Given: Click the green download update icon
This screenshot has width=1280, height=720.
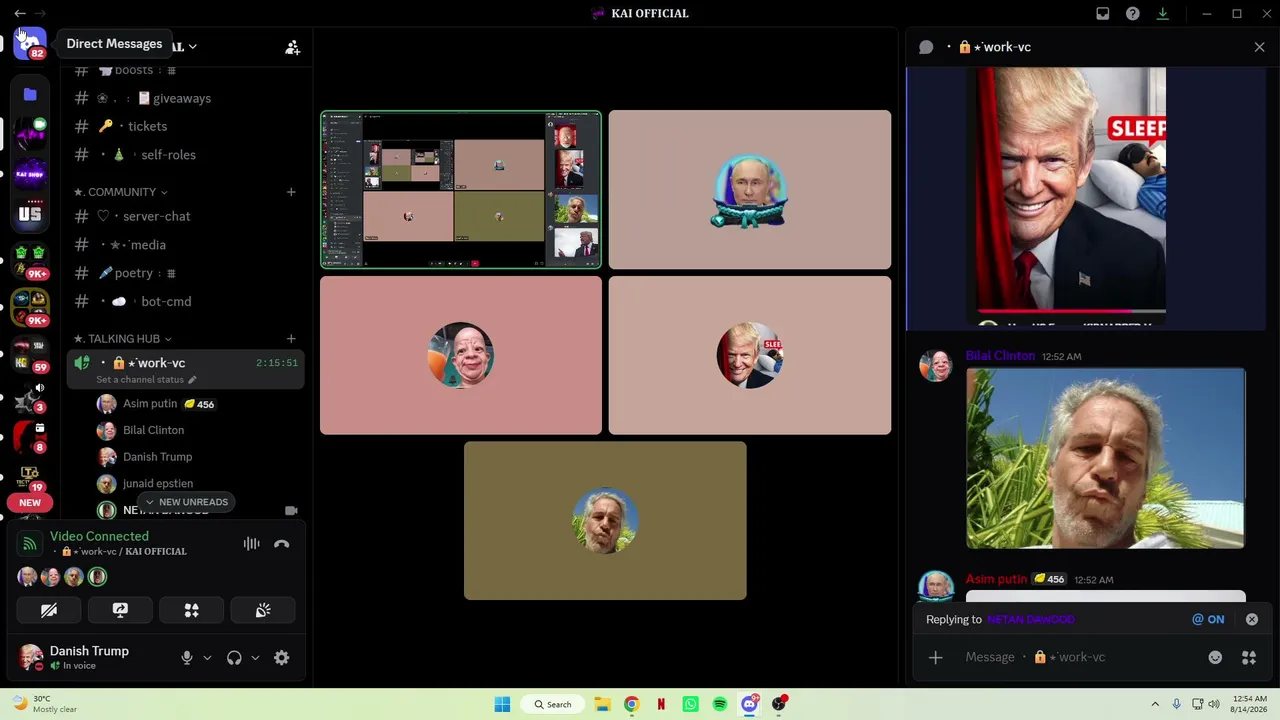Looking at the screenshot, I should tap(1163, 13).
